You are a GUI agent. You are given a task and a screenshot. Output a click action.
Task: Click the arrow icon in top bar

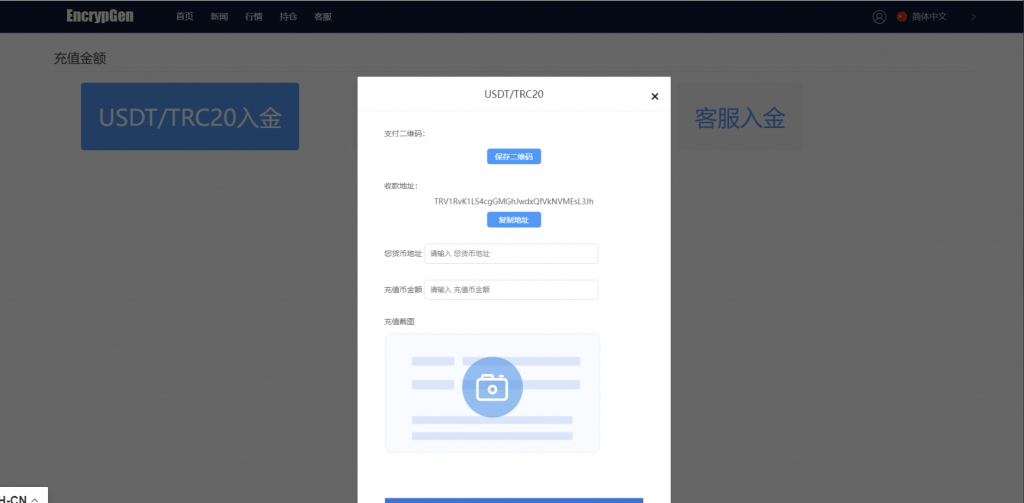pyautogui.click(x=973, y=17)
